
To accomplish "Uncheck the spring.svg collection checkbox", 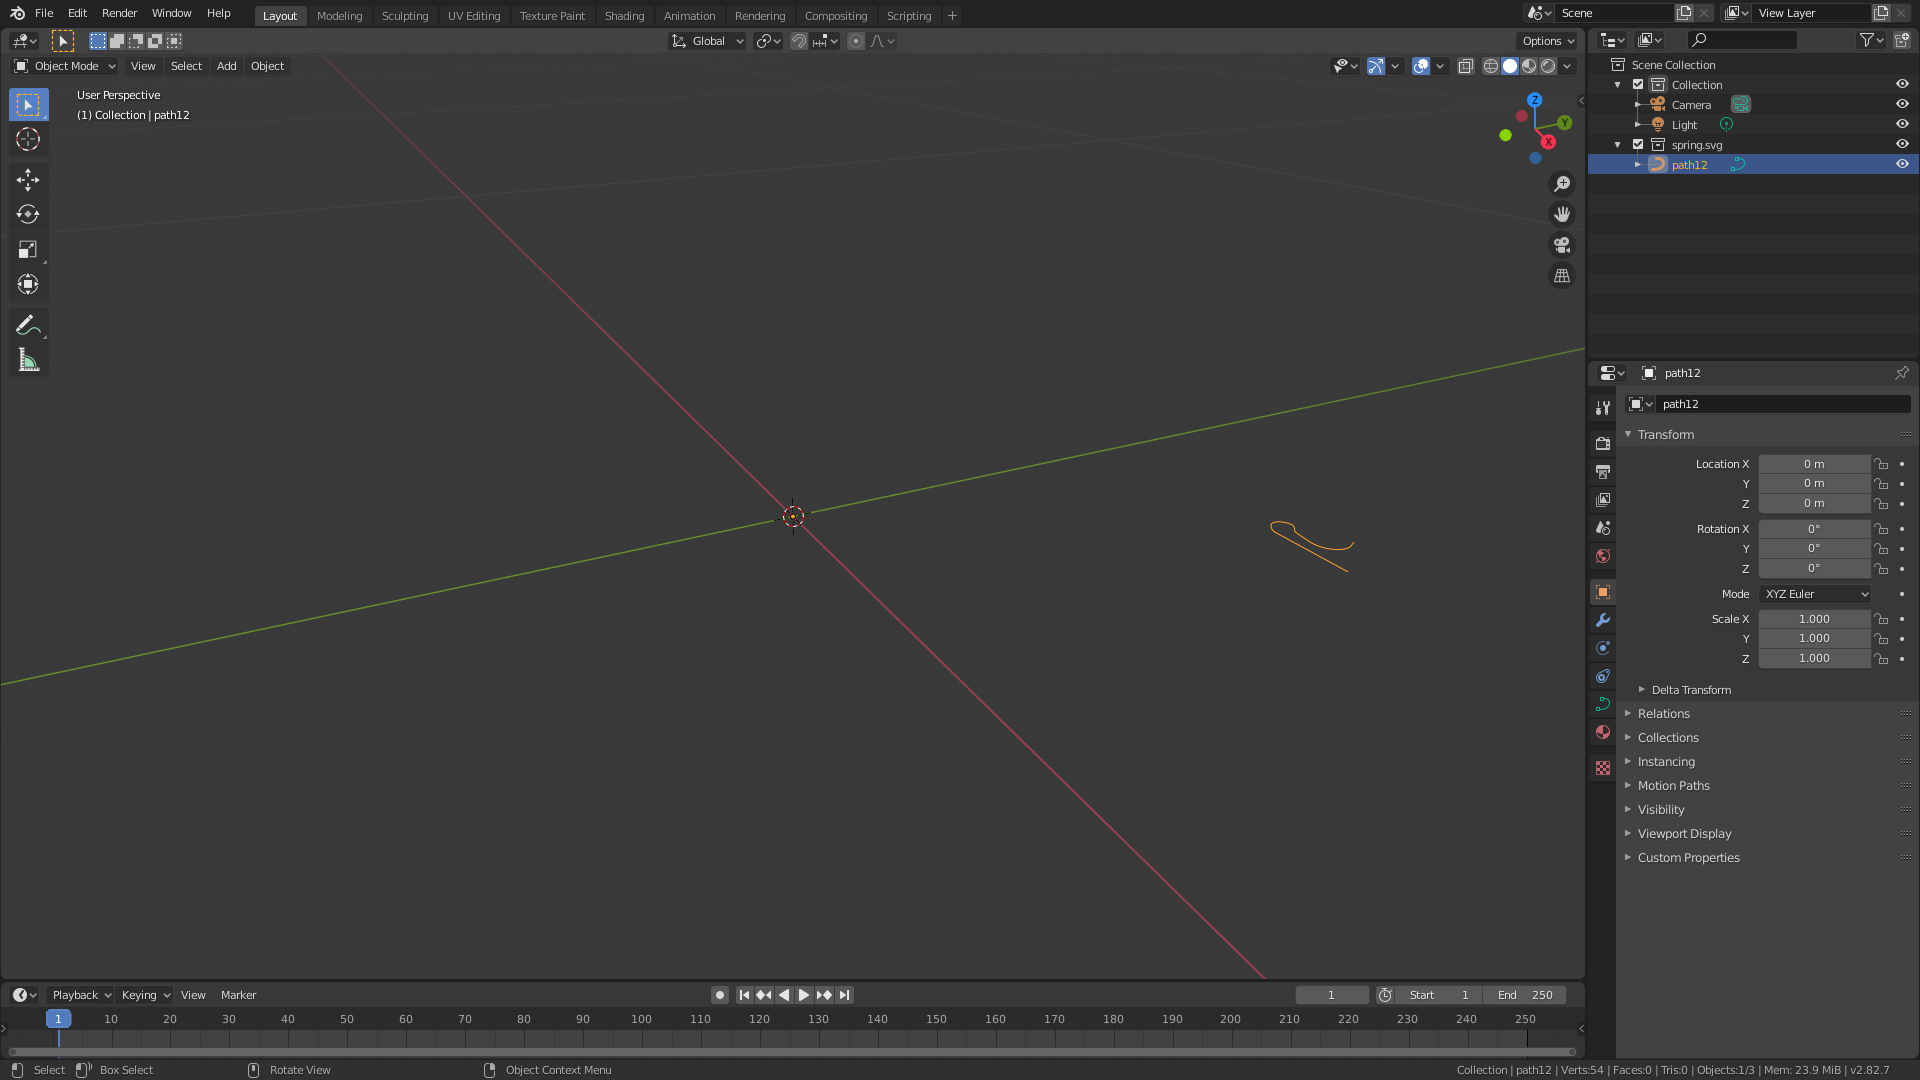I will 1638,144.
